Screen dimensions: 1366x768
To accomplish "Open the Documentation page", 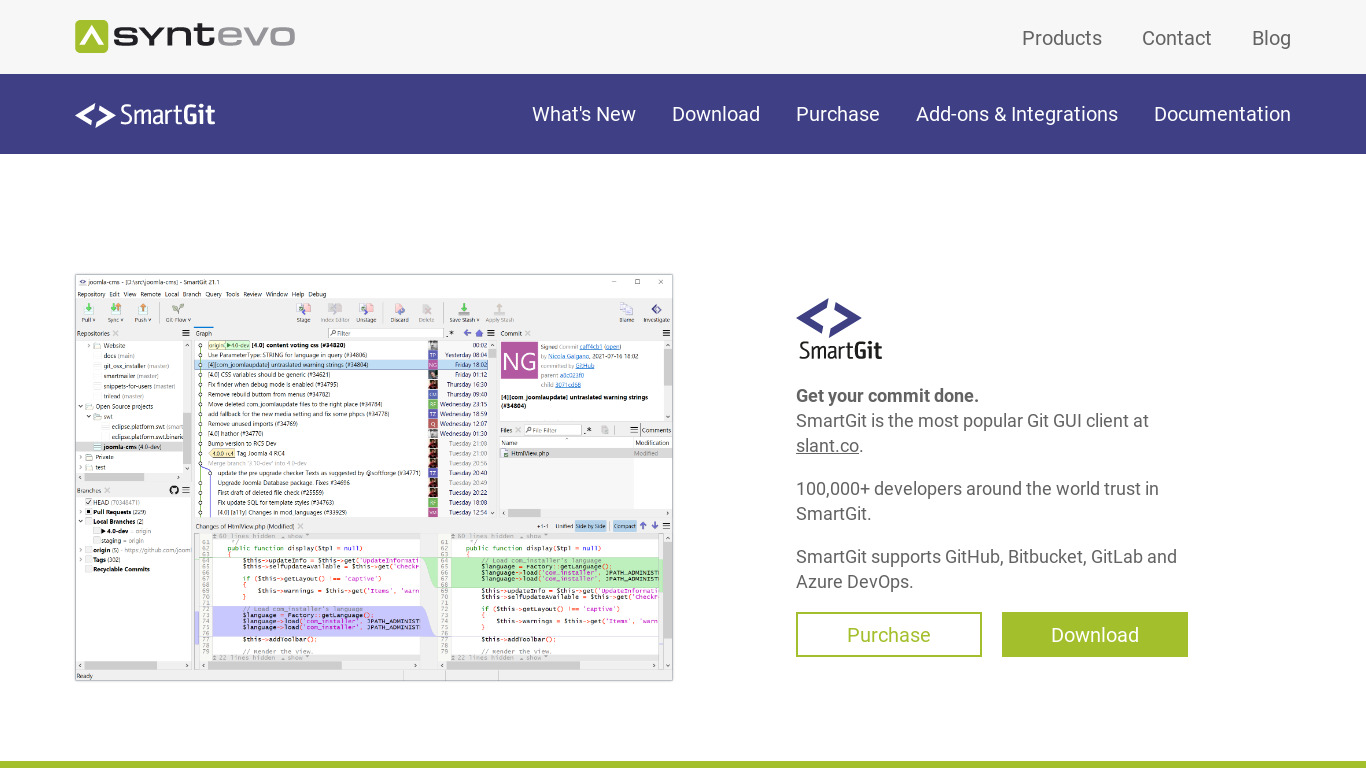I will (x=1222, y=114).
